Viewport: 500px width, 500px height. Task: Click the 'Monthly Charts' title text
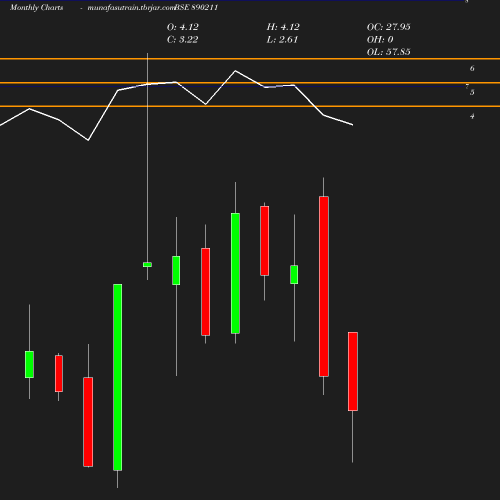tap(36, 7)
